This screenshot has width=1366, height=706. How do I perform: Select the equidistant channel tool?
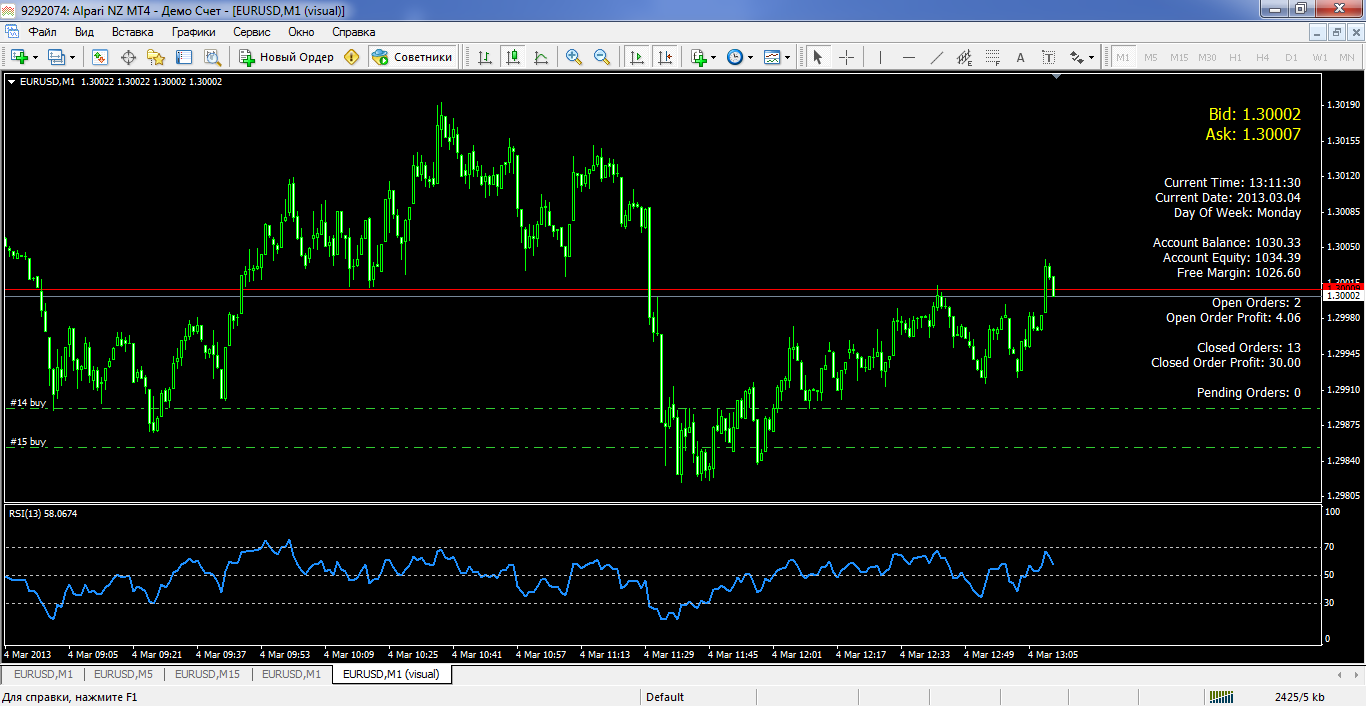click(965, 57)
